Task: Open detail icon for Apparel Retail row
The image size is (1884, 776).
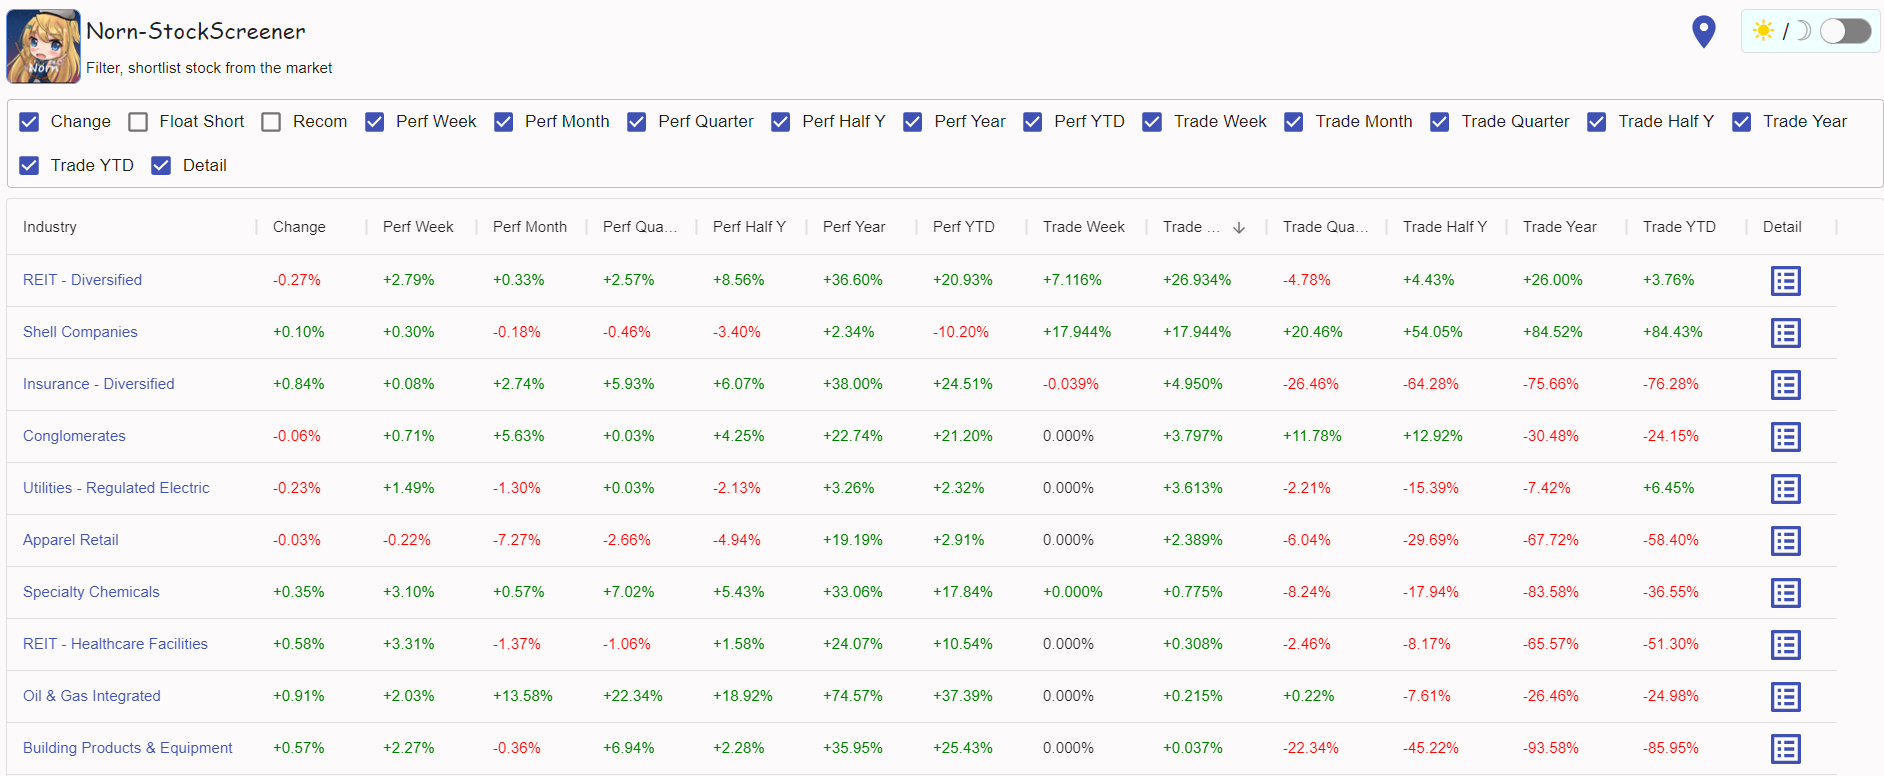Action: (1785, 541)
